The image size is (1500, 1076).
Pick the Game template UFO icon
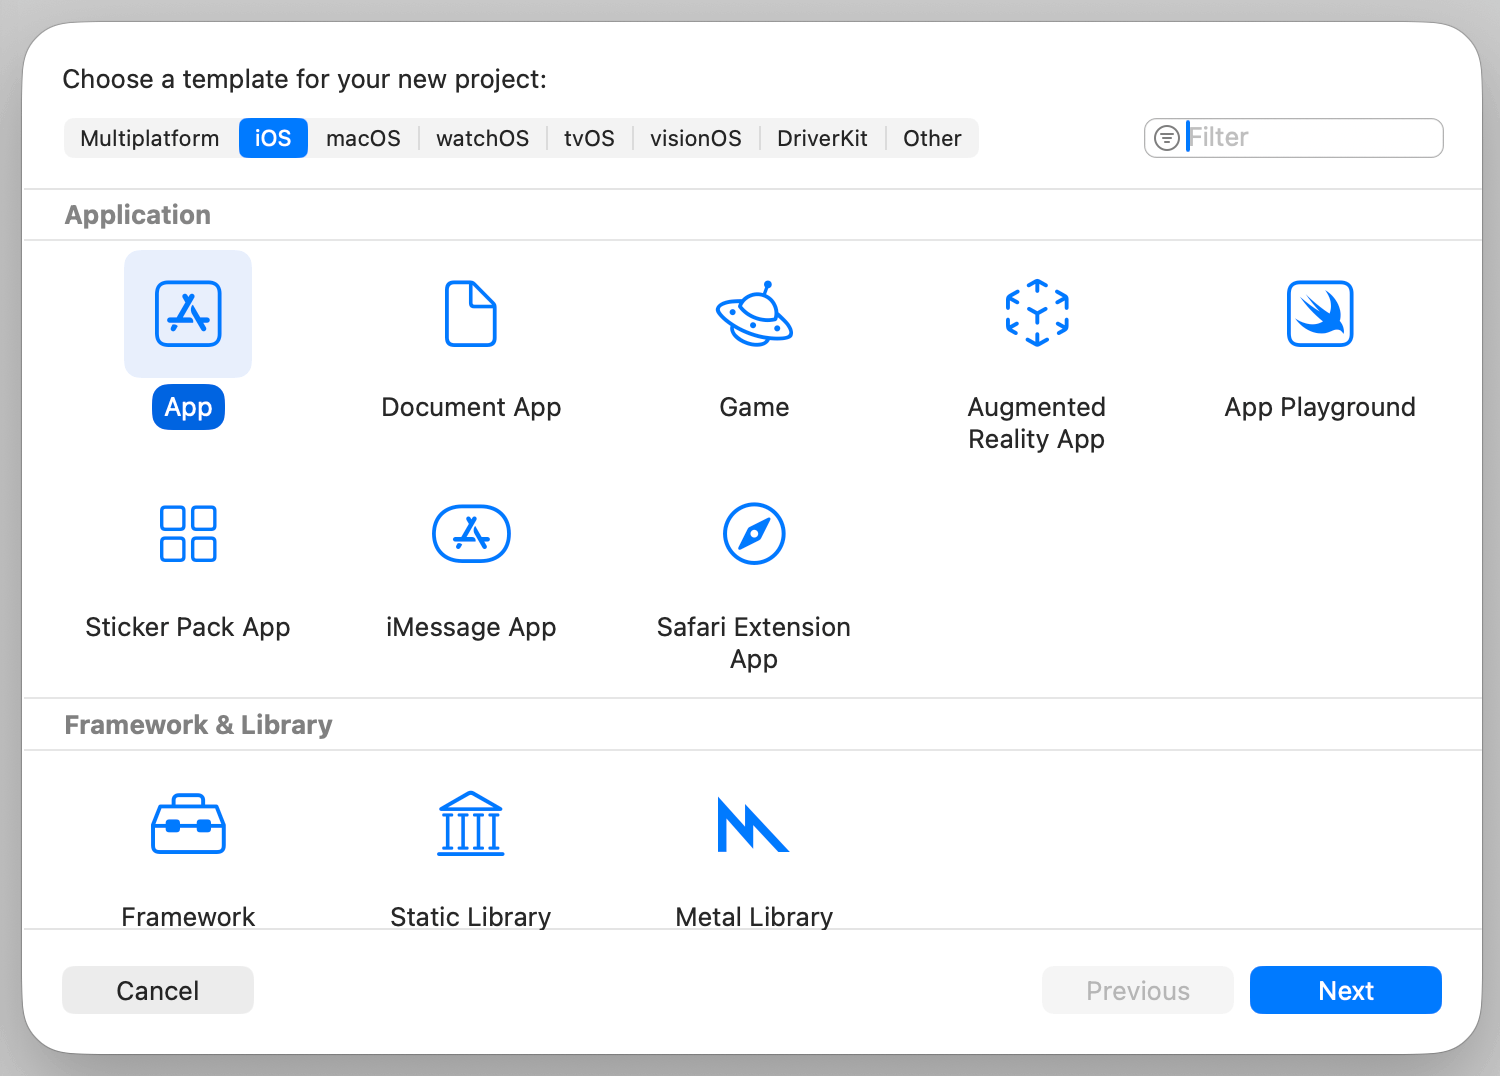pyautogui.click(x=754, y=314)
